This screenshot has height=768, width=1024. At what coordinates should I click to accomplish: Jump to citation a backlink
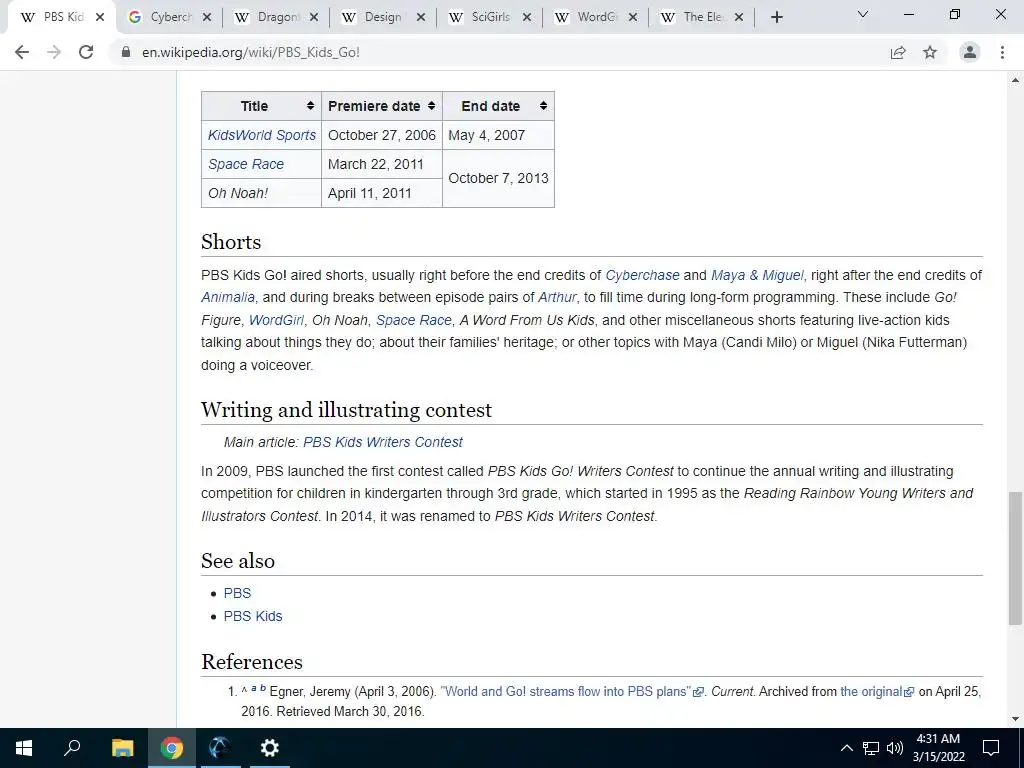coord(254,688)
